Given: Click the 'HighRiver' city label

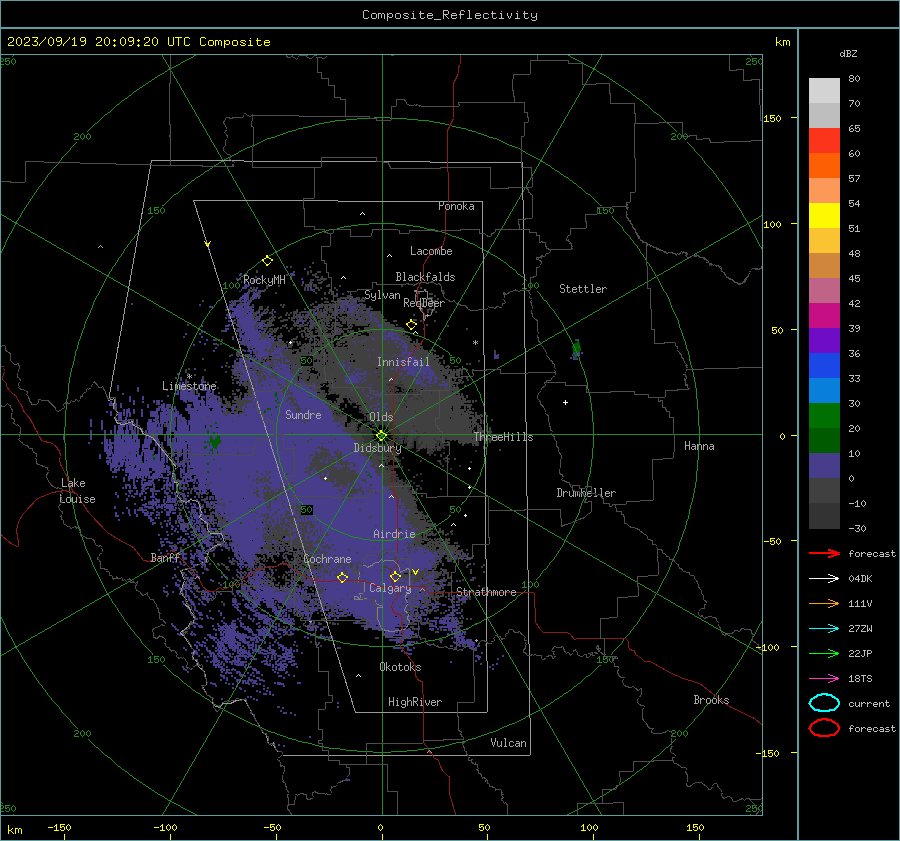Looking at the screenshot, I should tap(415, 702).
